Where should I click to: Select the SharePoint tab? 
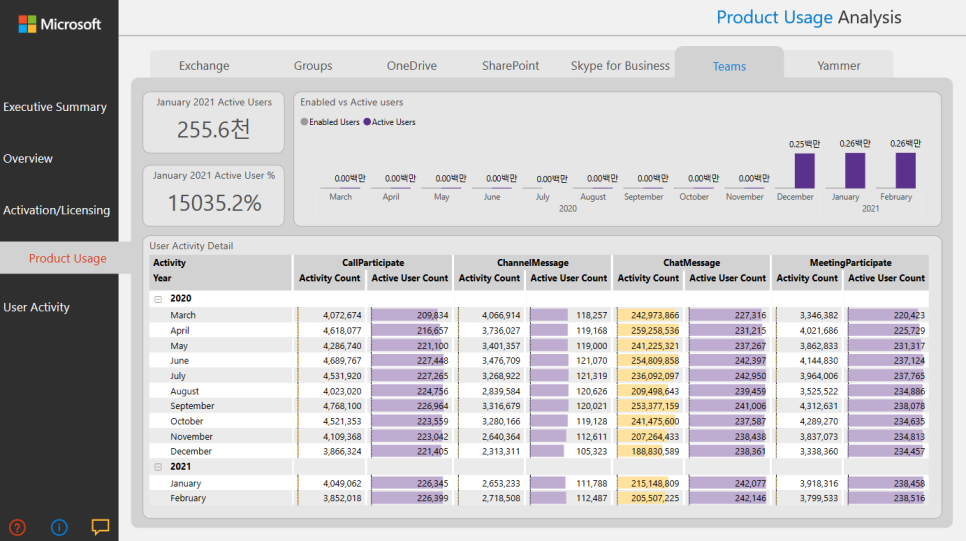coord(510,65)
